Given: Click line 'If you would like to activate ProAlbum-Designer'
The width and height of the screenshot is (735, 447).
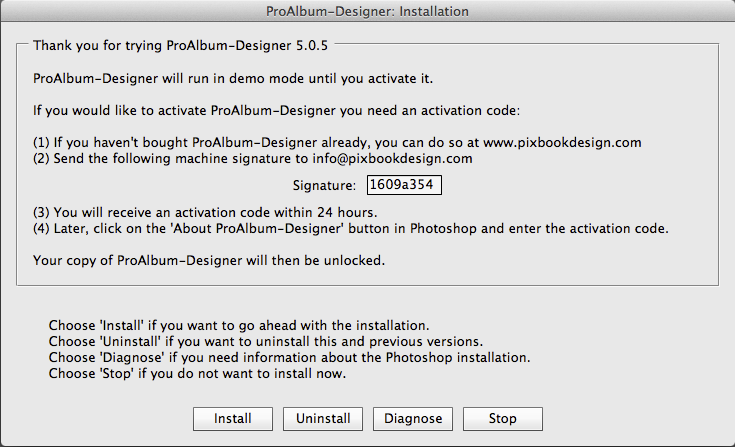Looking at the screenshot, I should coord(277,111).
